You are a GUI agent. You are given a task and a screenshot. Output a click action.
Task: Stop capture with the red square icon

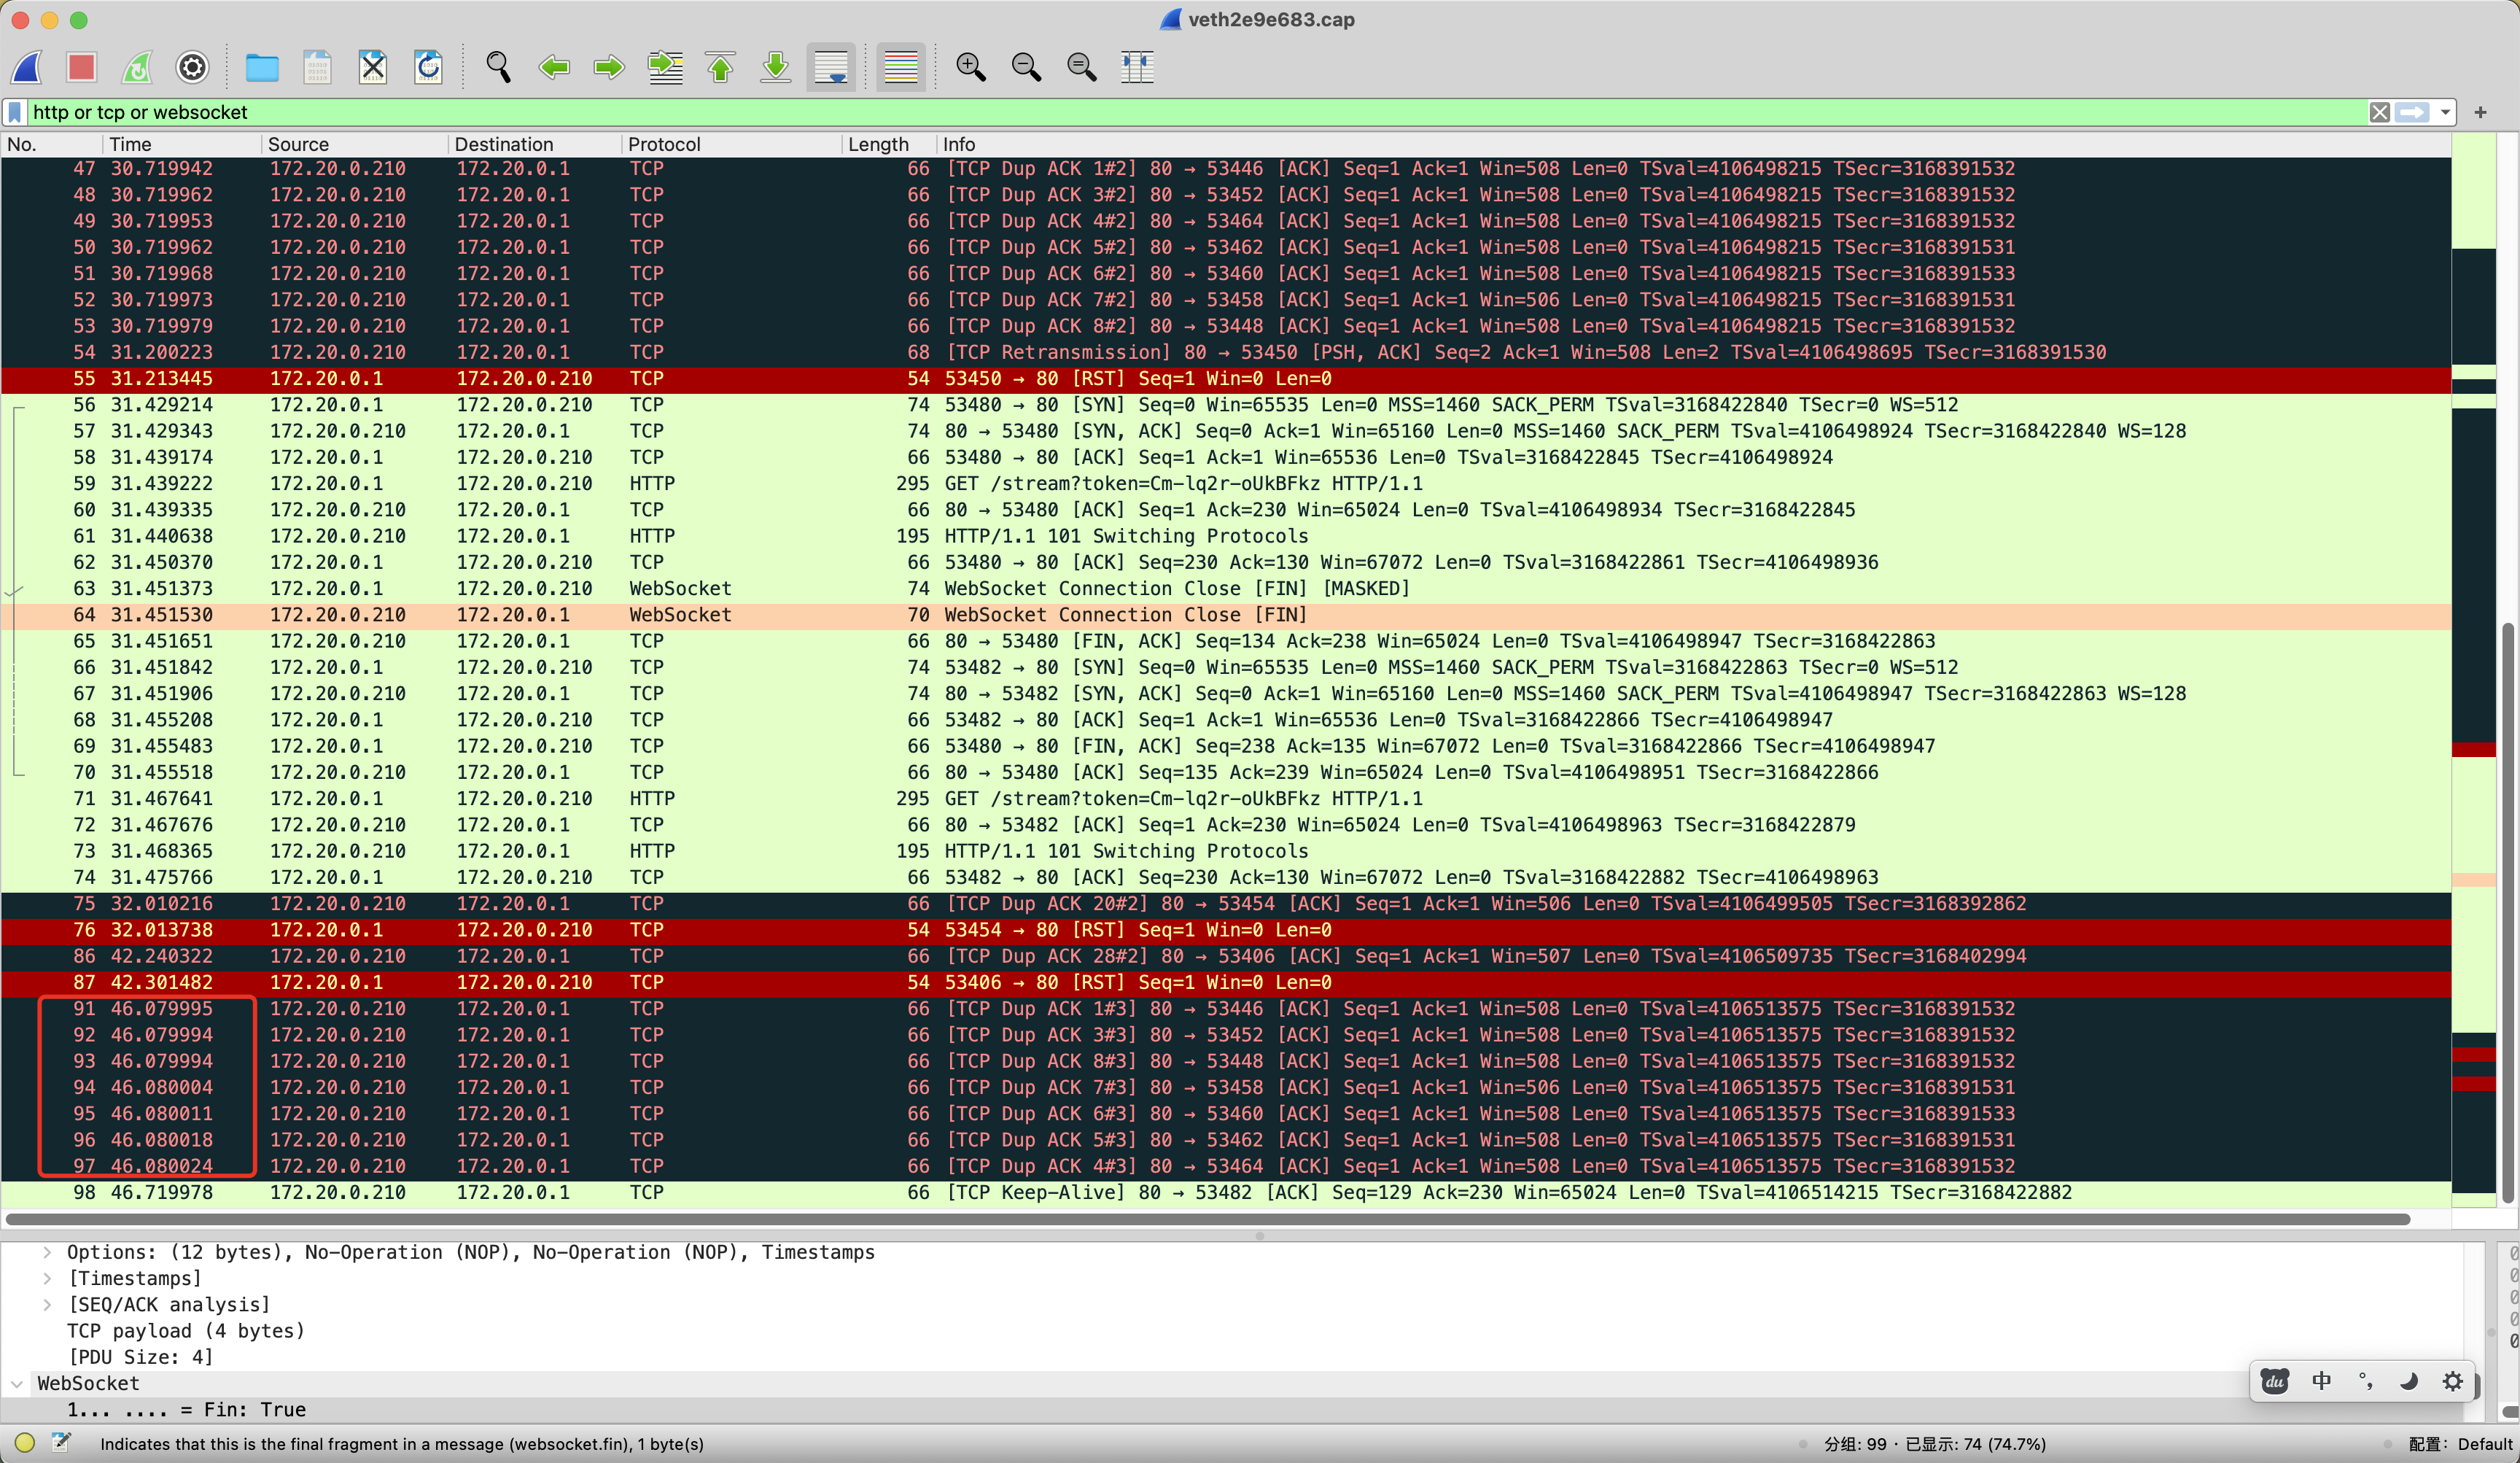click(82, 67)
